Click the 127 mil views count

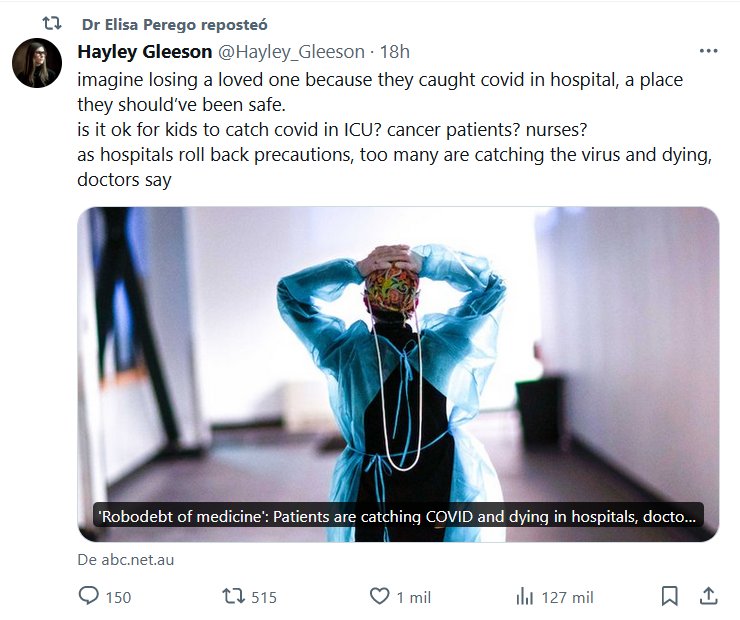click(568, 597)
